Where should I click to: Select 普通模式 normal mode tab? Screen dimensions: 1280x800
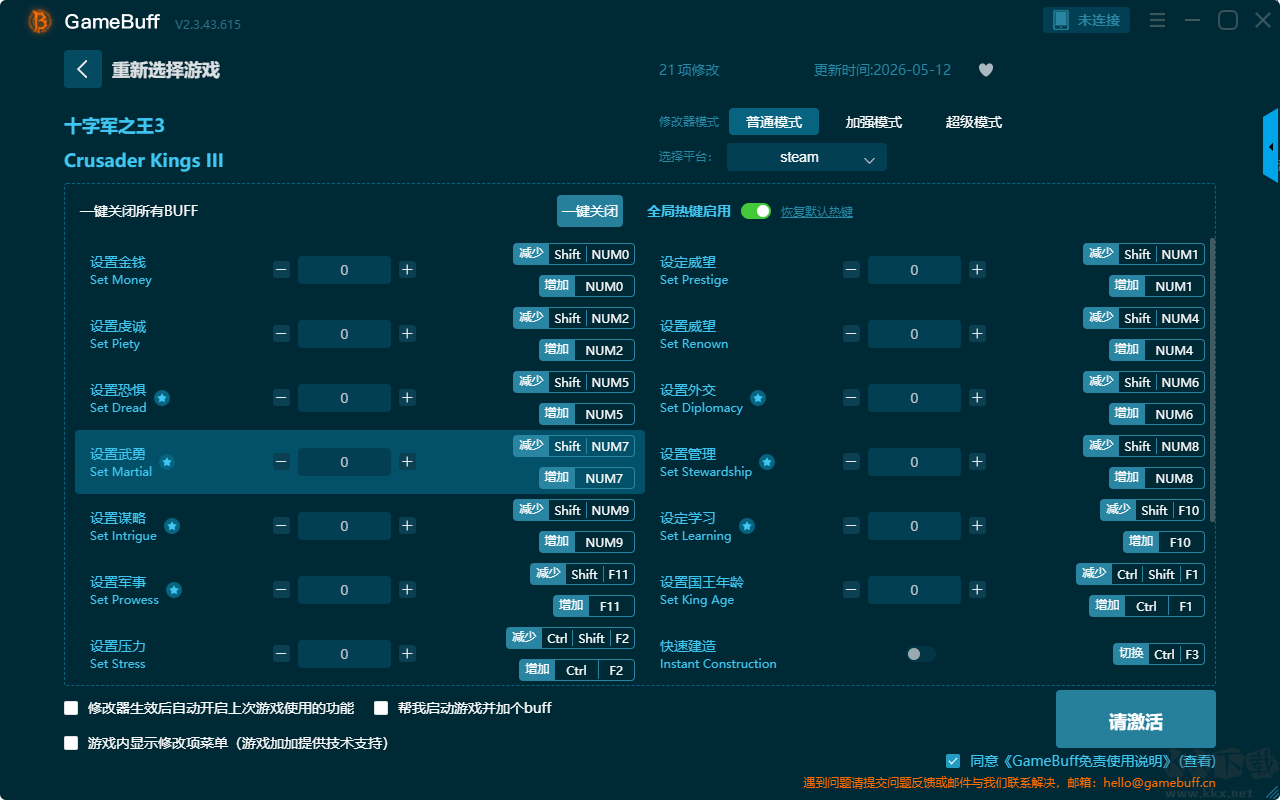pos(774,122)
